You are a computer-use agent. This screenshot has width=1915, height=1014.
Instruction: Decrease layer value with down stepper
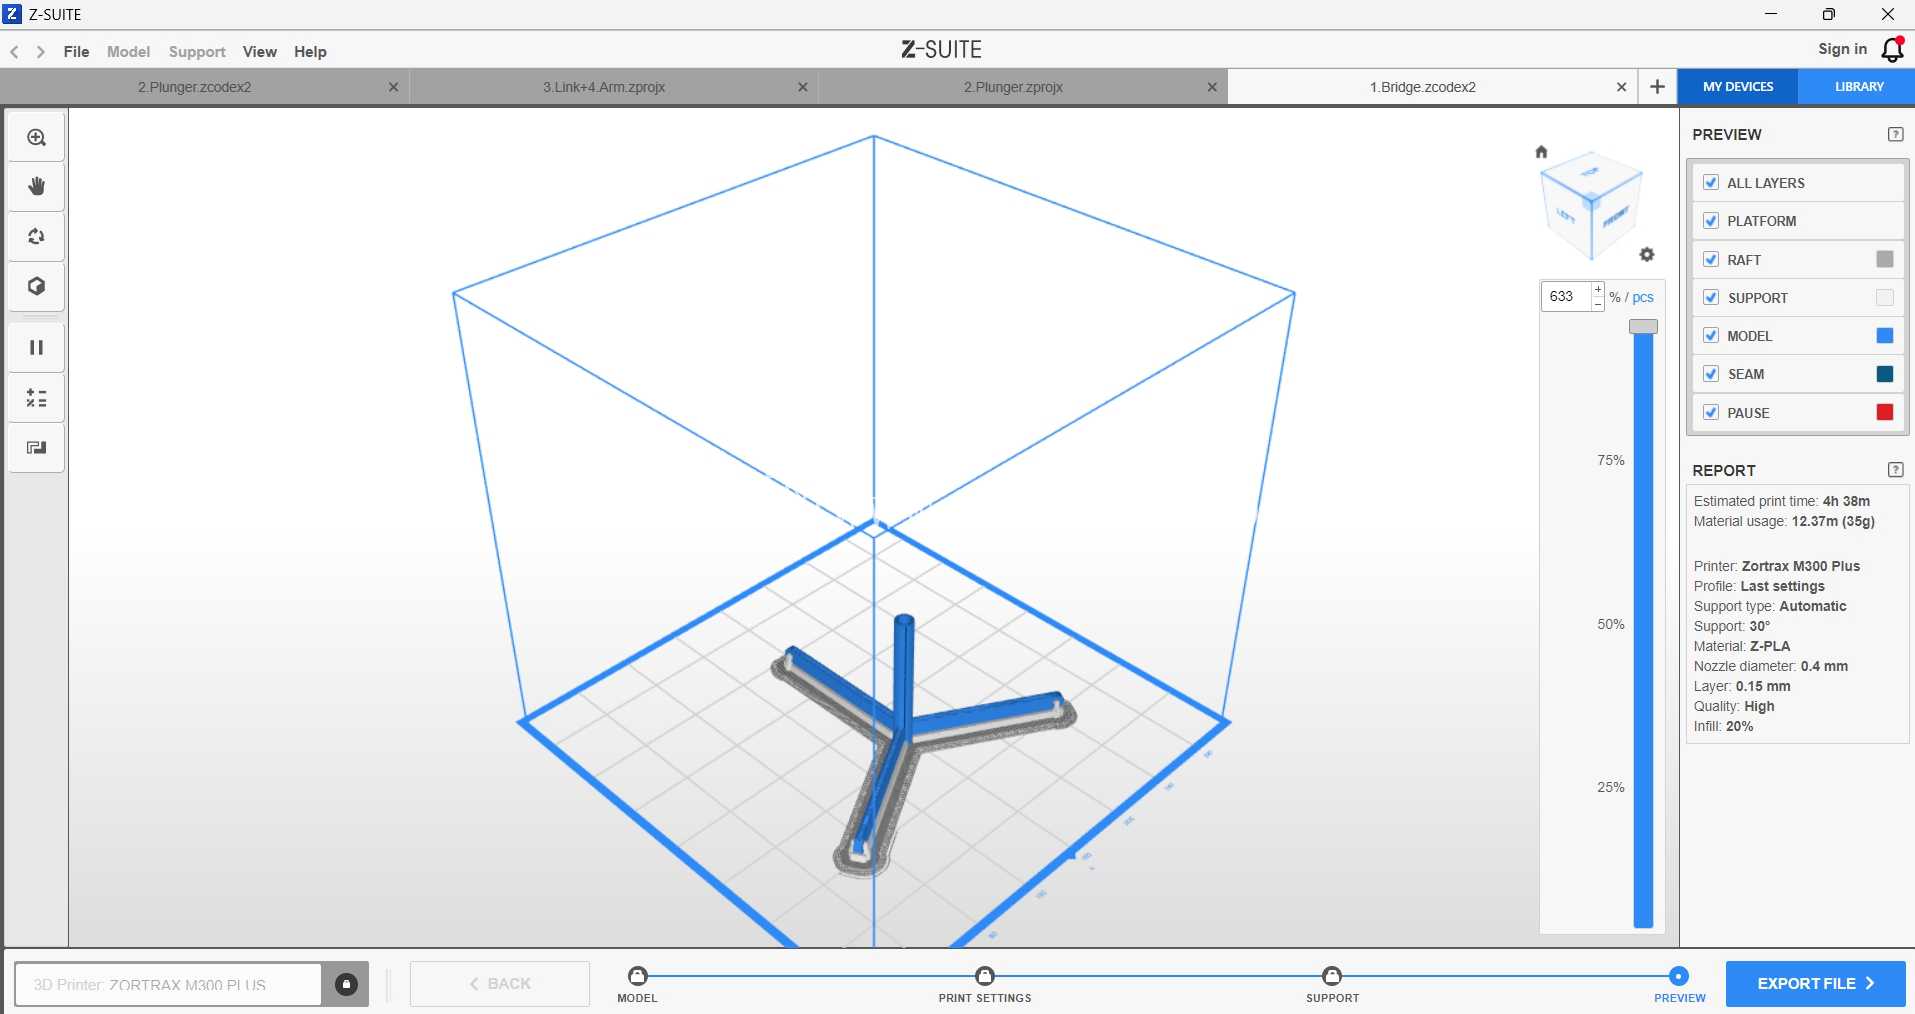pos(1598,304)
